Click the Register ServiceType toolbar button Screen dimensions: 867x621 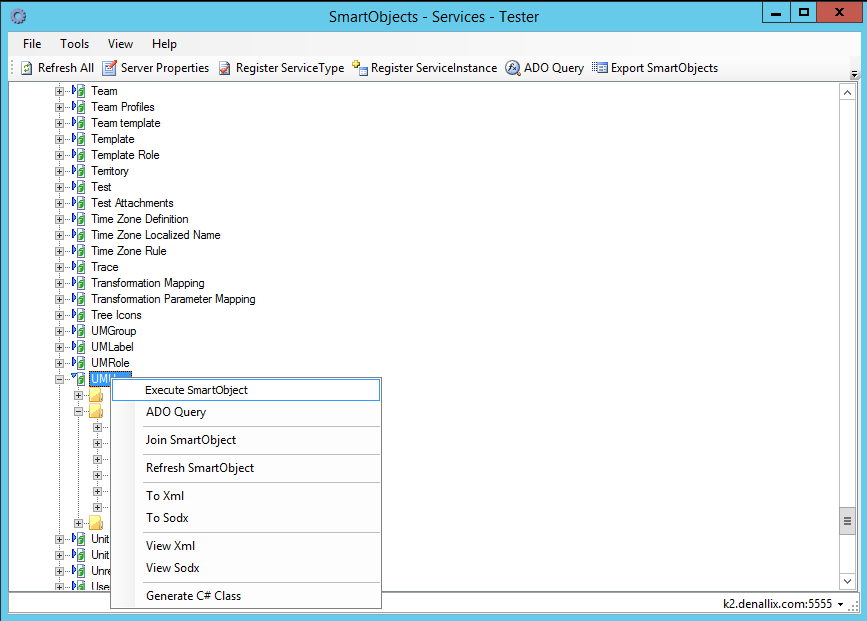coord(281,68)
